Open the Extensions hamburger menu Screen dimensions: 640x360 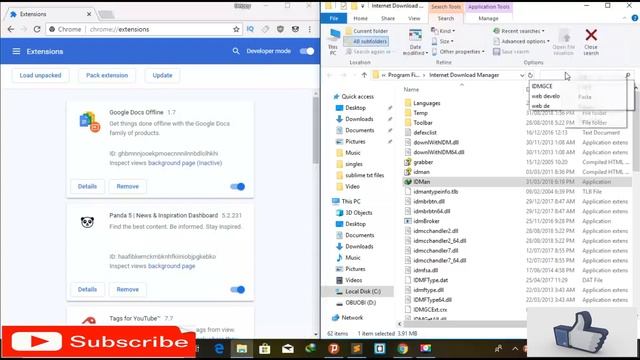click(x=16, y=51)
